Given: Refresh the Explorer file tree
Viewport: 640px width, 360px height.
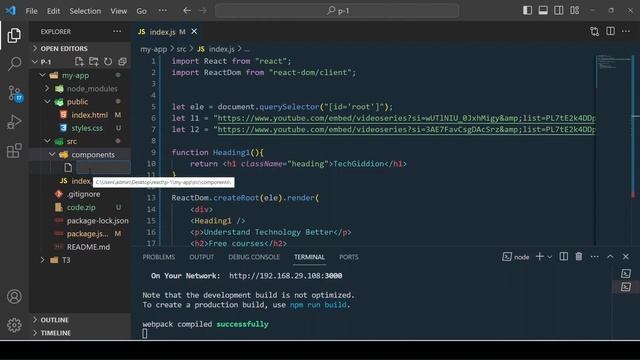Looking at the screenshot, I should (108, 62).
